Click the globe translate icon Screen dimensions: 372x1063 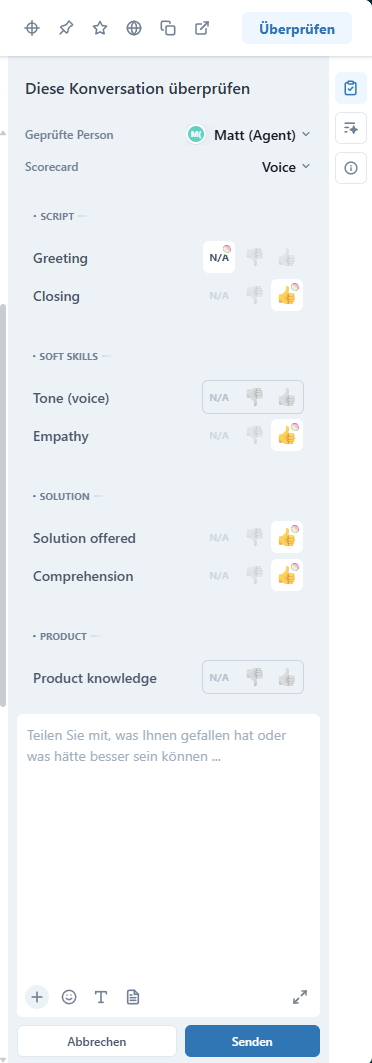coord(134,28)
